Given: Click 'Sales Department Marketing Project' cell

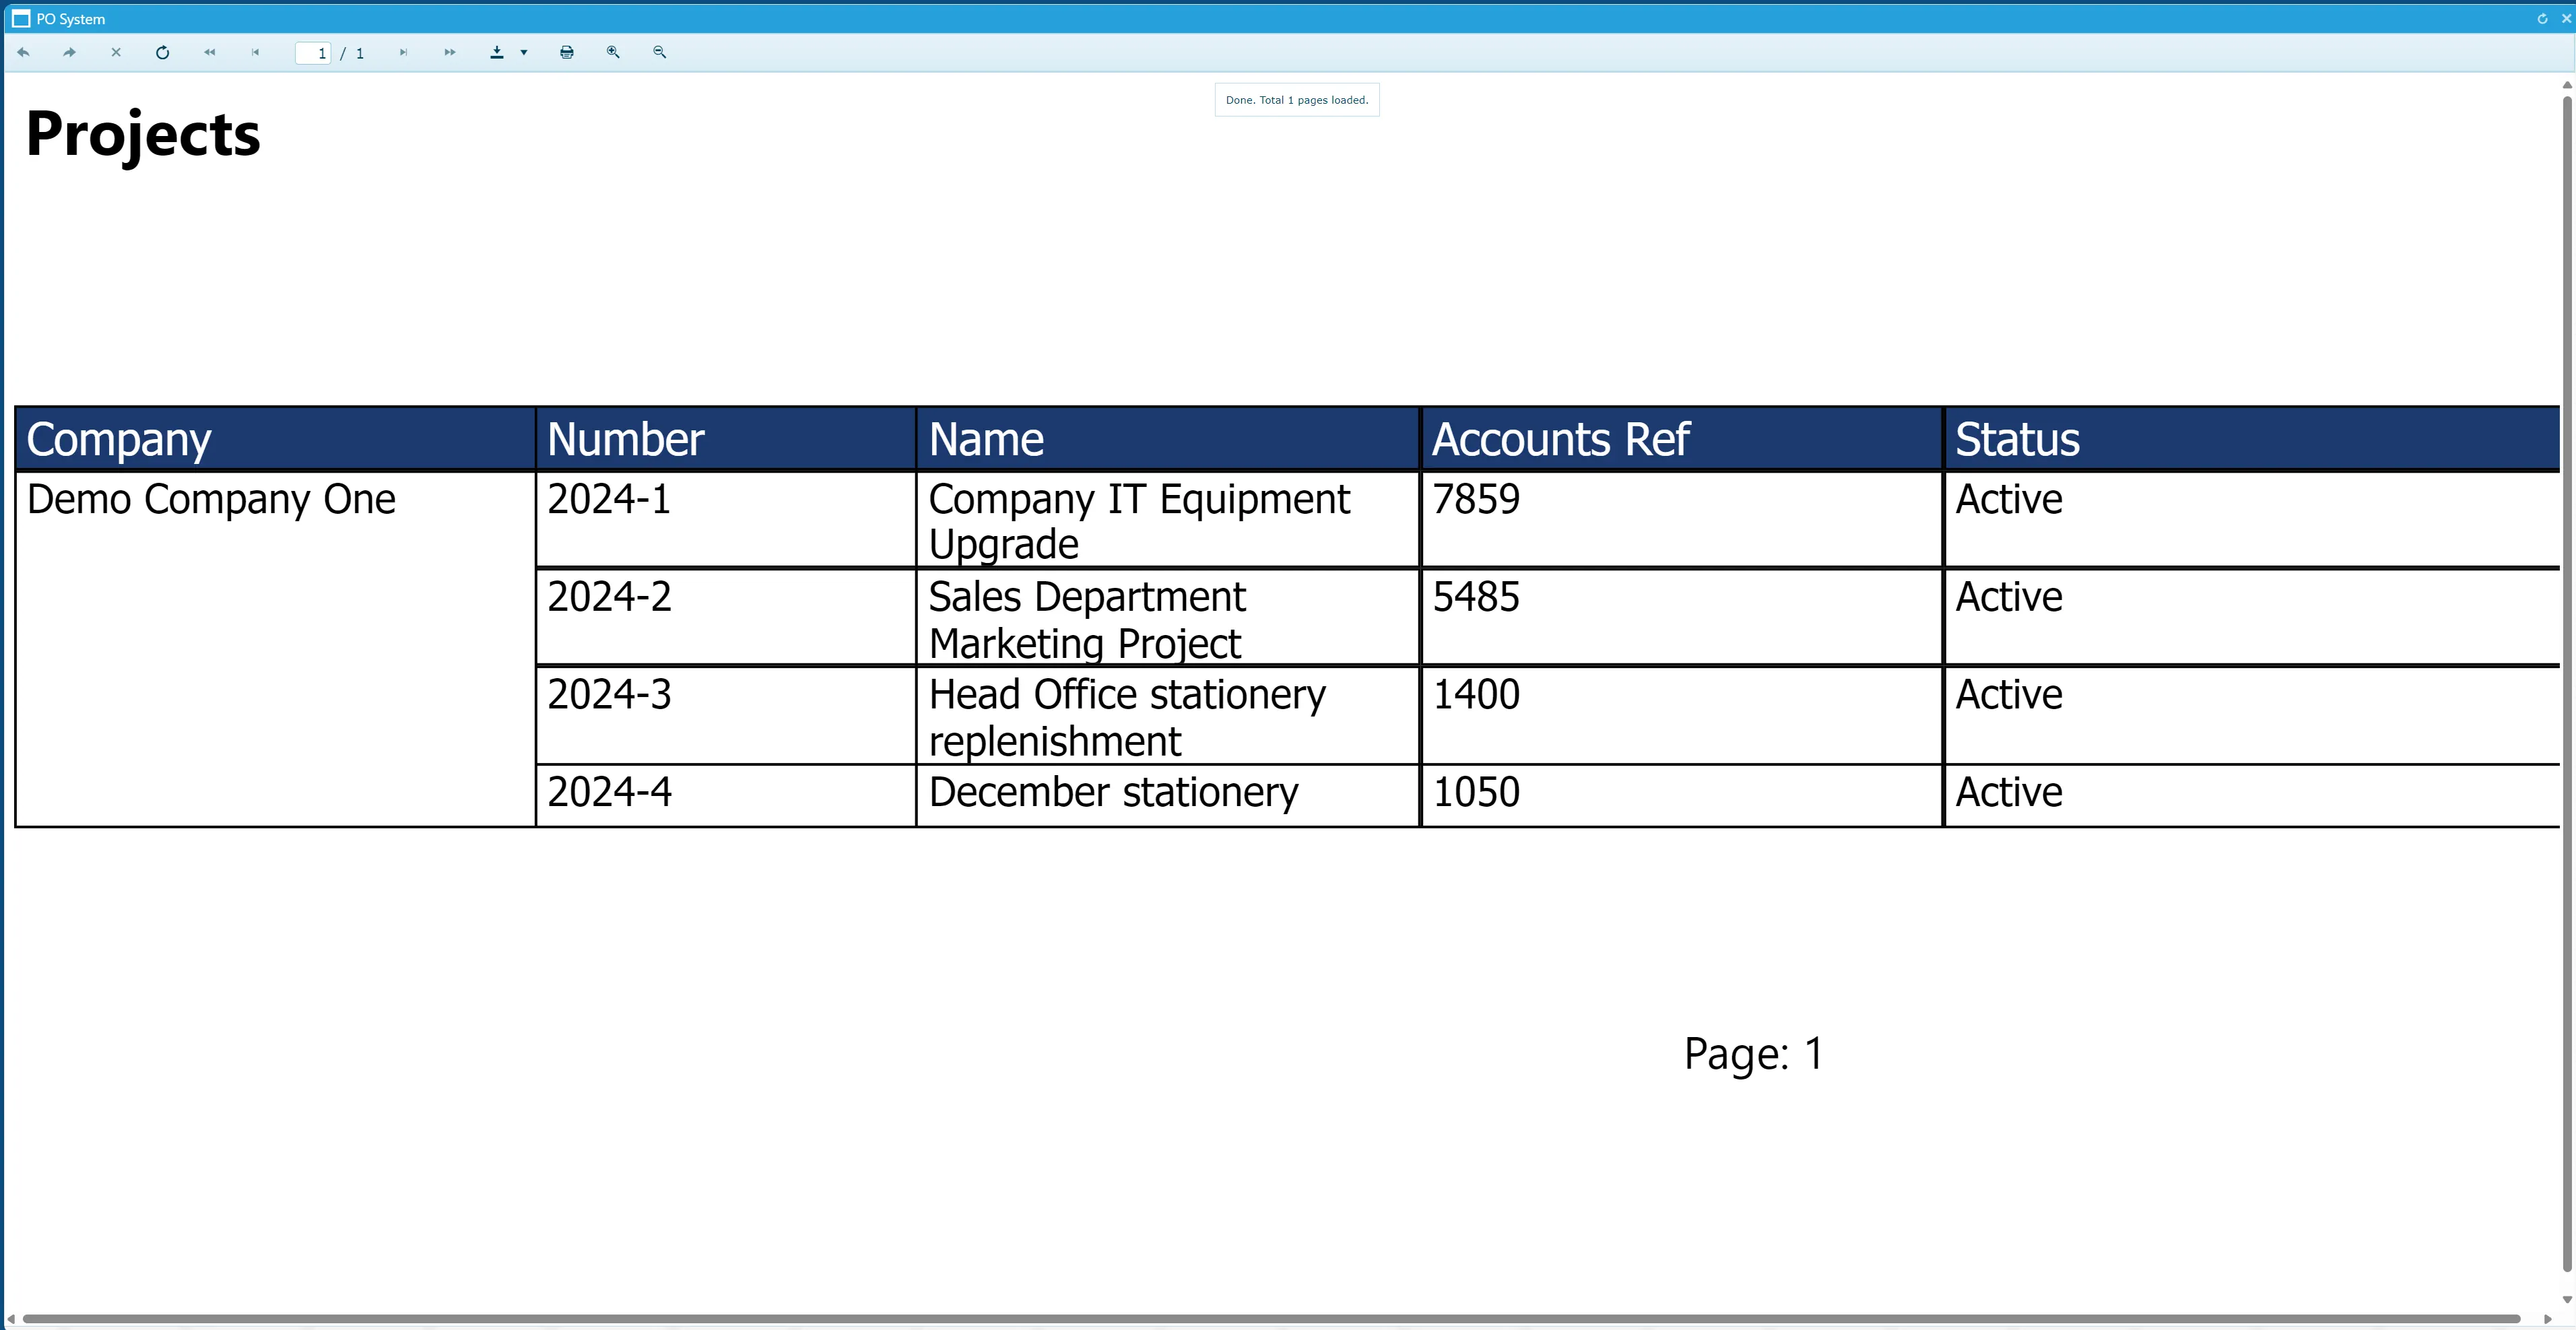Looking at the screenshot, I should click(1168, 617).
